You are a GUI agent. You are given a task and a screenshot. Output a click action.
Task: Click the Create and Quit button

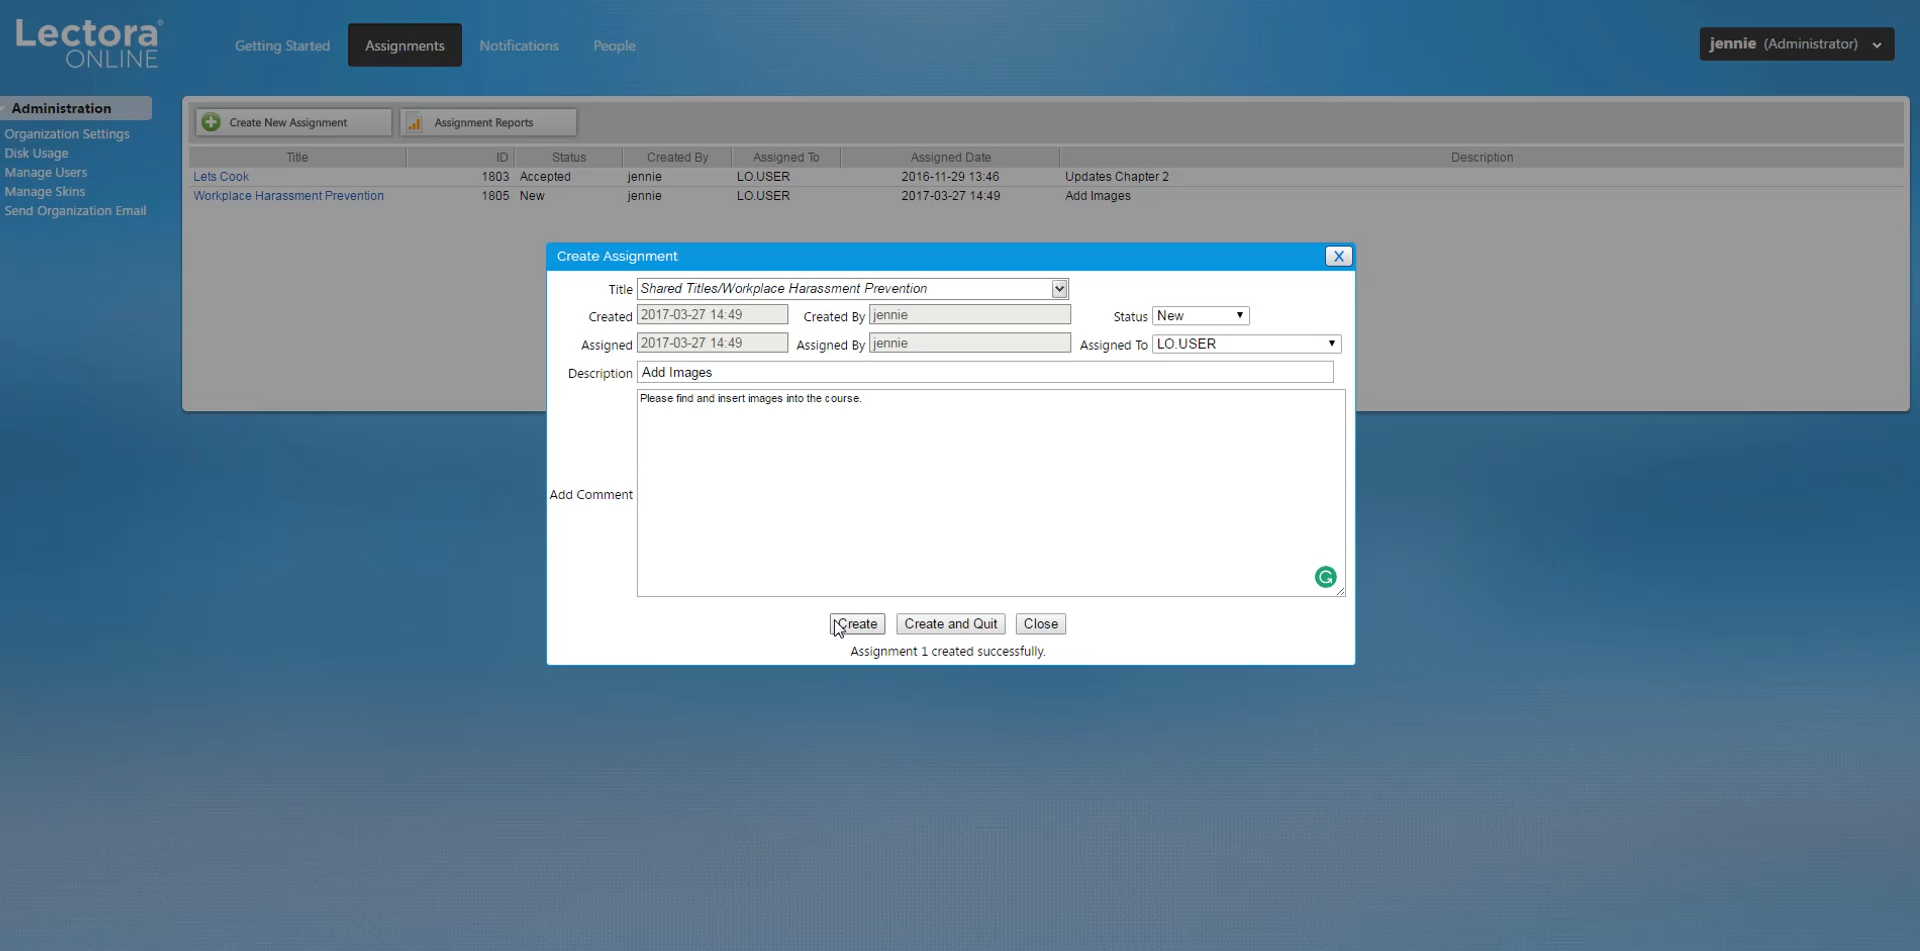pyautogui.click(x=950, y=624)
